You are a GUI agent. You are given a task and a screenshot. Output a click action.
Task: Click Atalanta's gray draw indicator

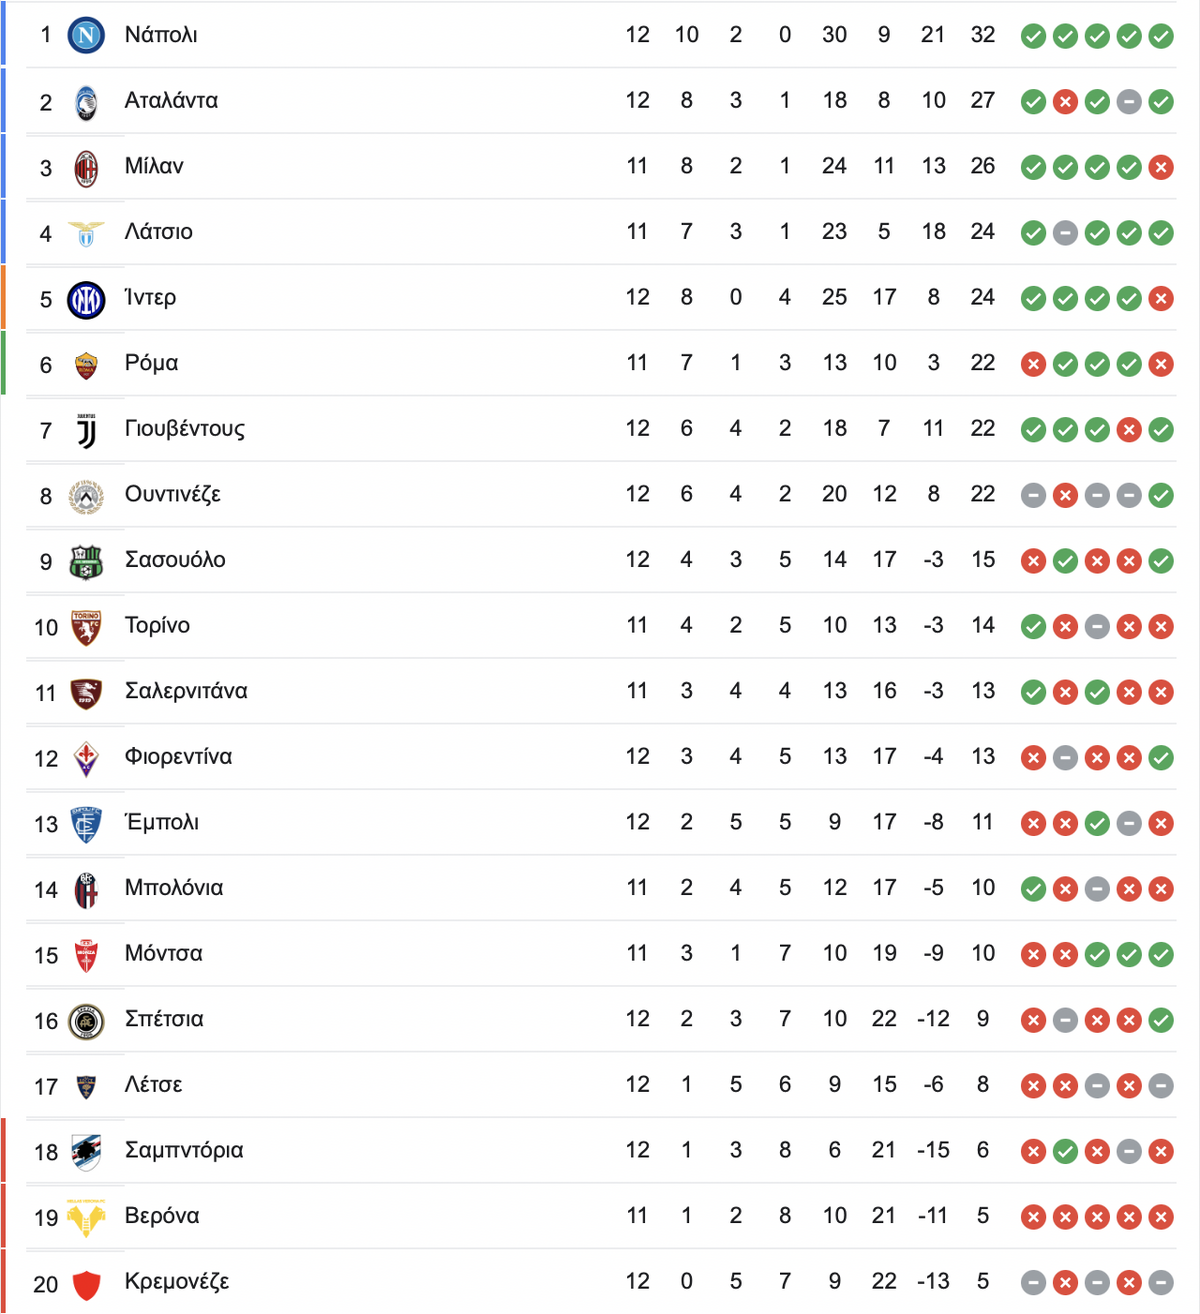pos(1129,102)
